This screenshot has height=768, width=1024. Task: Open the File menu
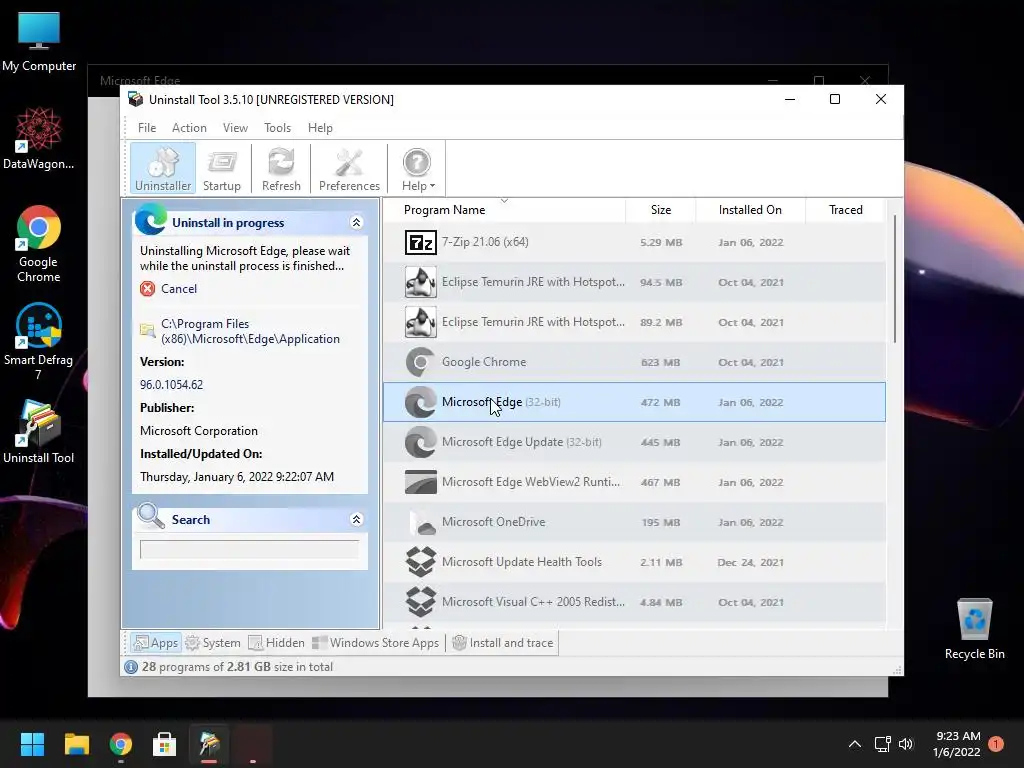147,128
